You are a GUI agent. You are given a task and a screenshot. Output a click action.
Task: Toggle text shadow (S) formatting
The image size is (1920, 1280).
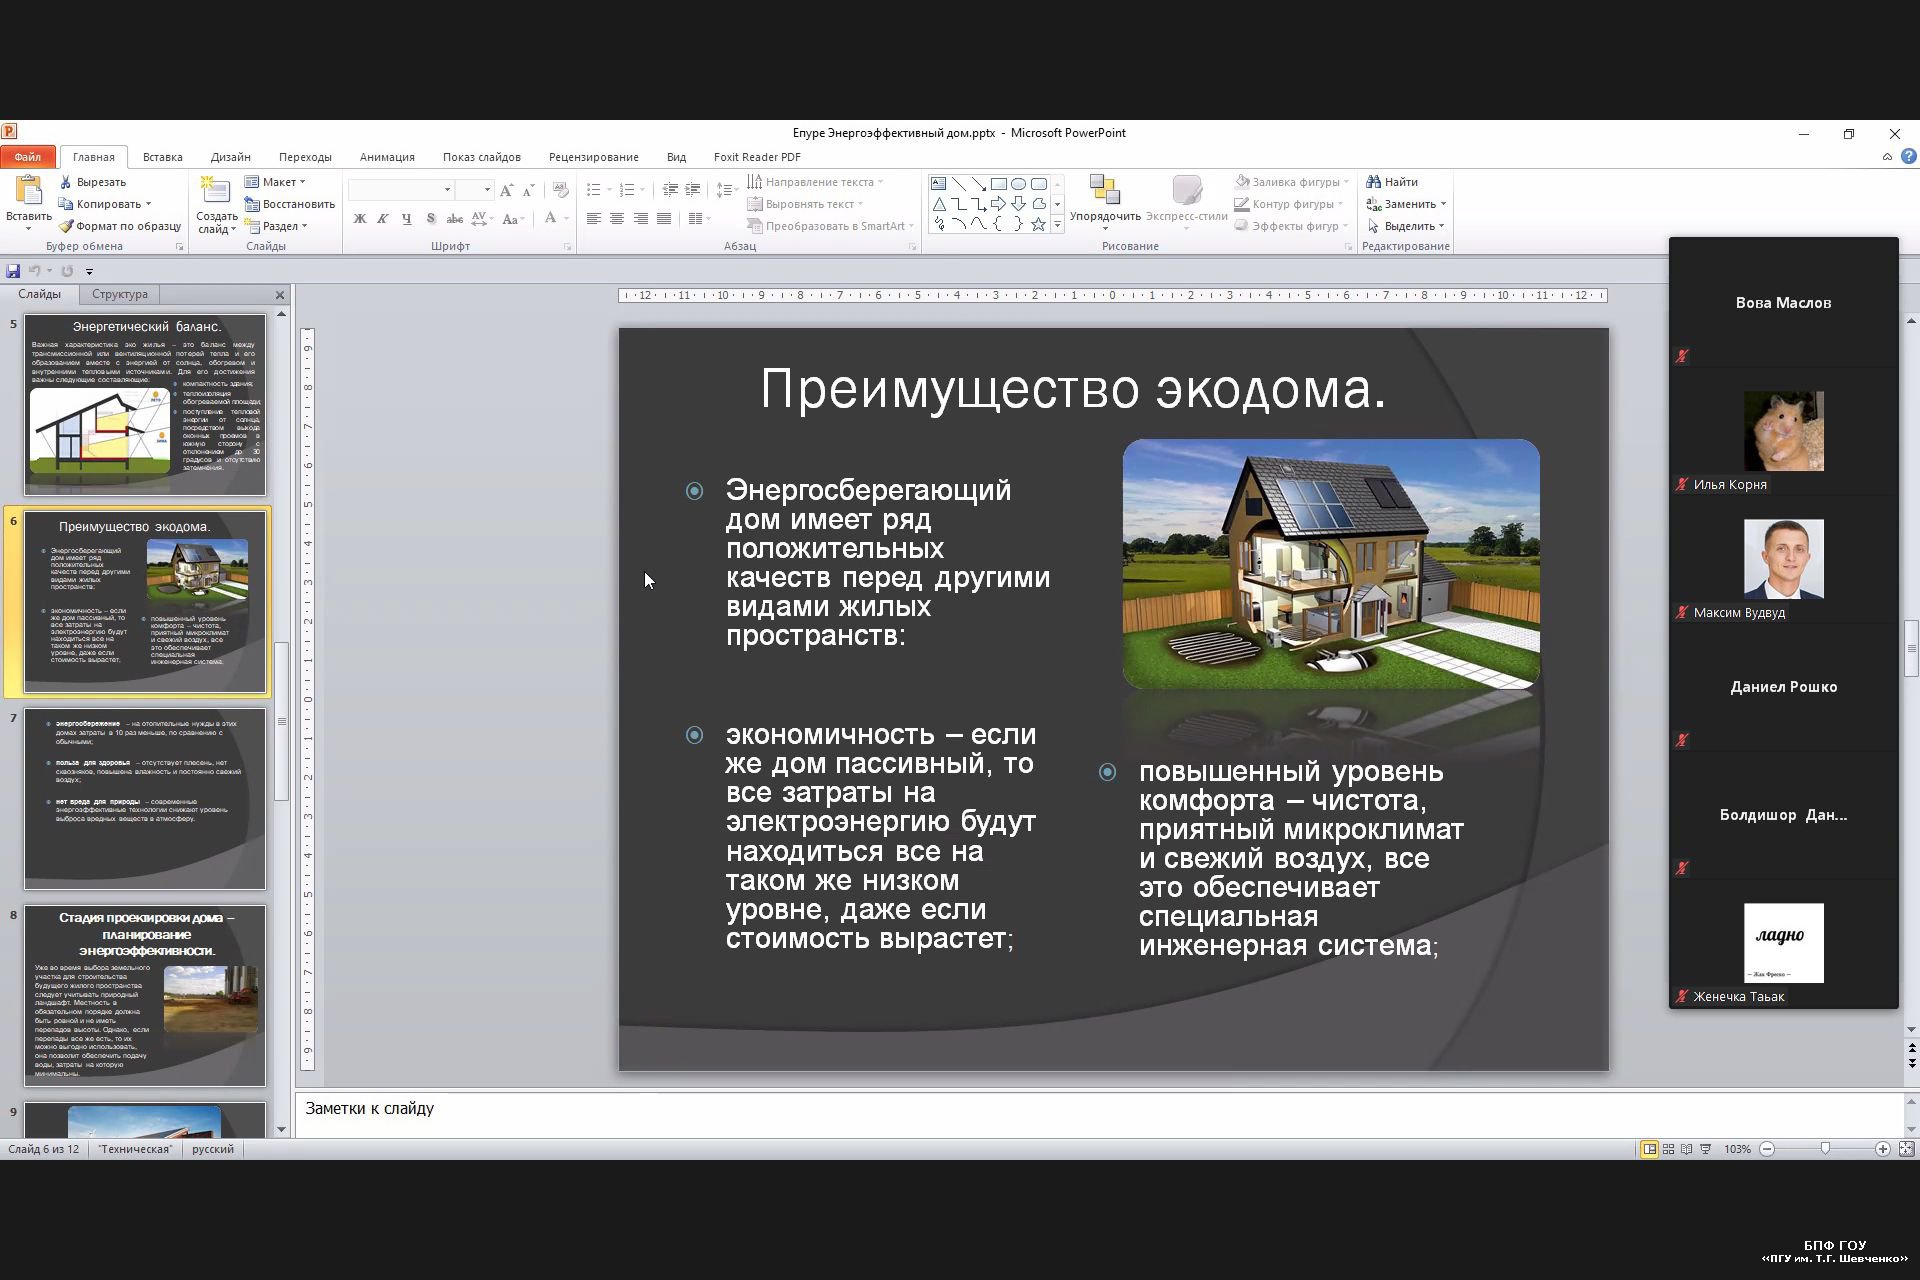coord(430,219)
